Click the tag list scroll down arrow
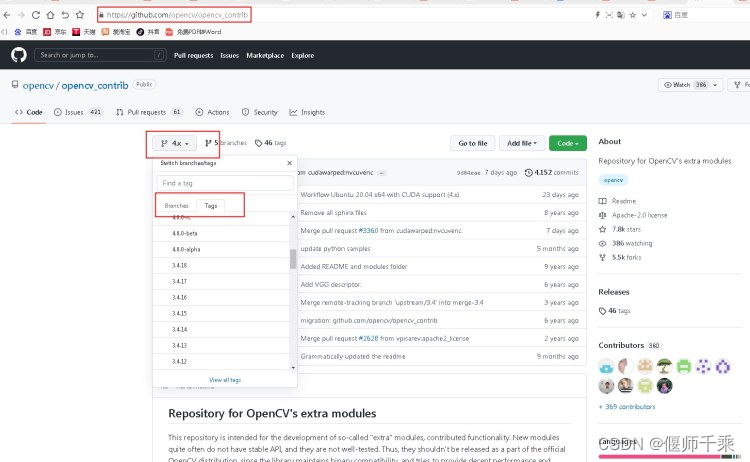Screen dimensions: 750x462 pyautogui.click(x=293, y=367)
